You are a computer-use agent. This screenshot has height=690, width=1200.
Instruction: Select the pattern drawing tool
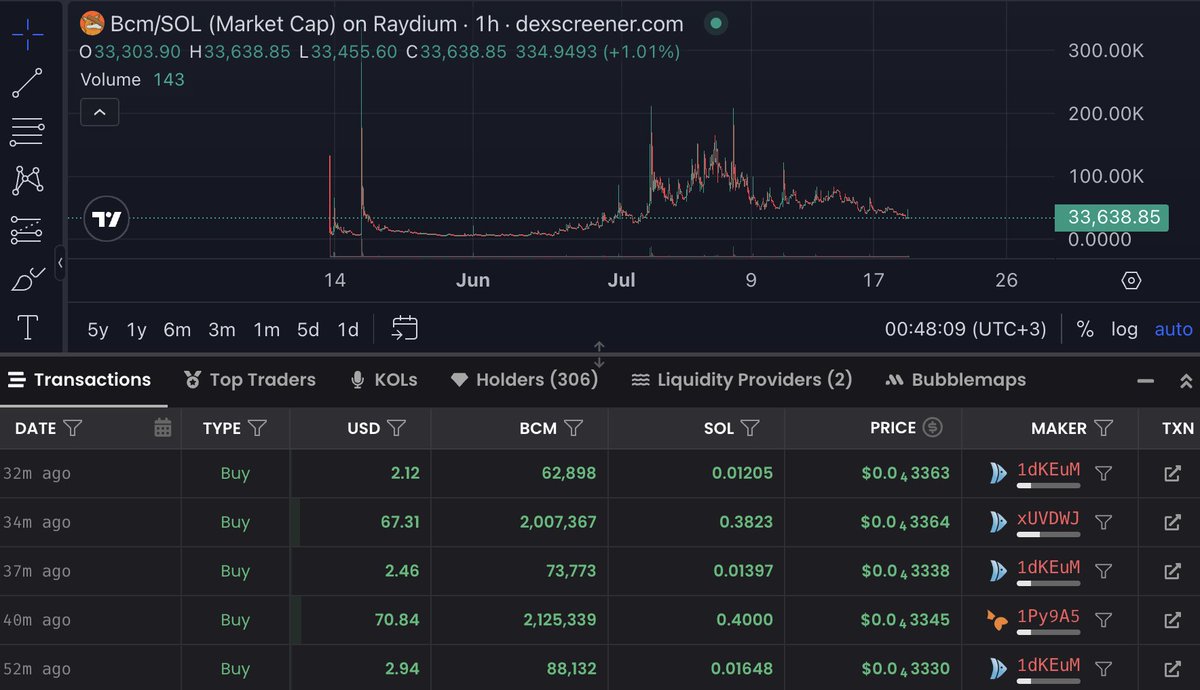click(27, 180)
